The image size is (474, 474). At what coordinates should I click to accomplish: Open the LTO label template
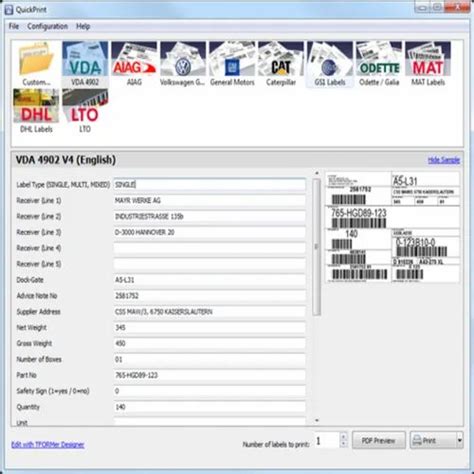tap(85, 111)
